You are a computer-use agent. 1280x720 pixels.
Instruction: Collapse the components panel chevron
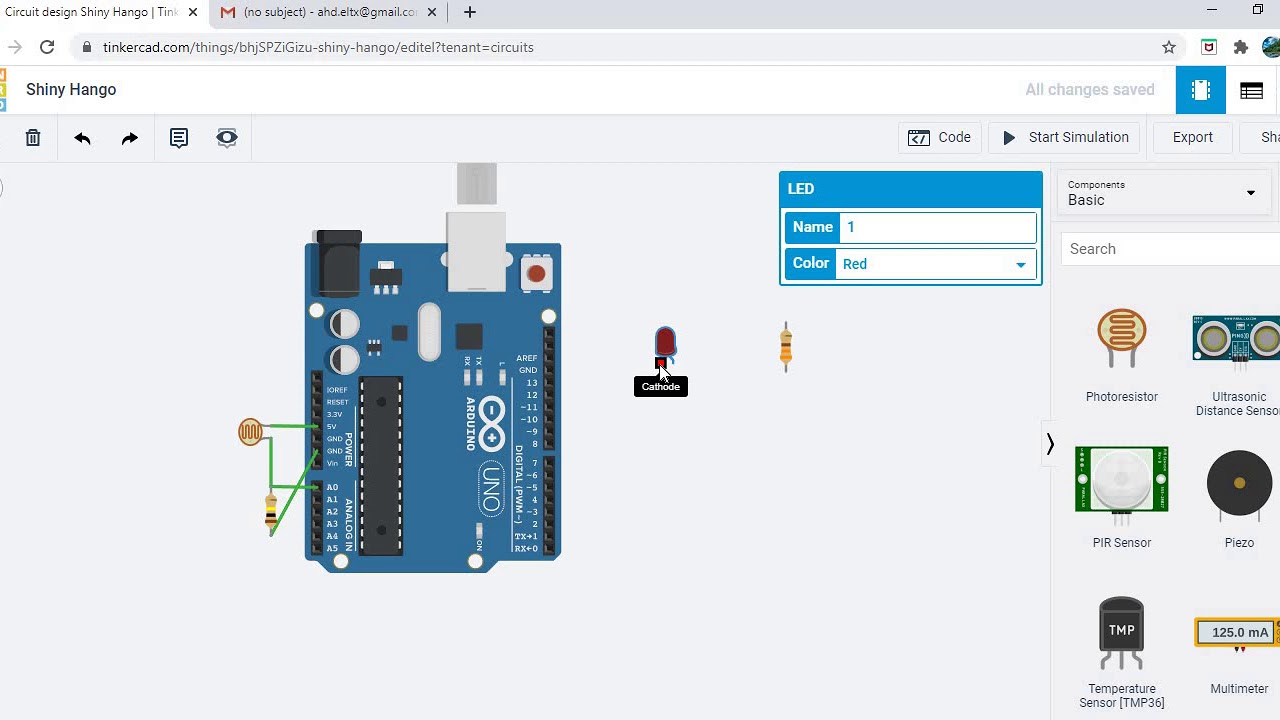(x=1050, y=444)
